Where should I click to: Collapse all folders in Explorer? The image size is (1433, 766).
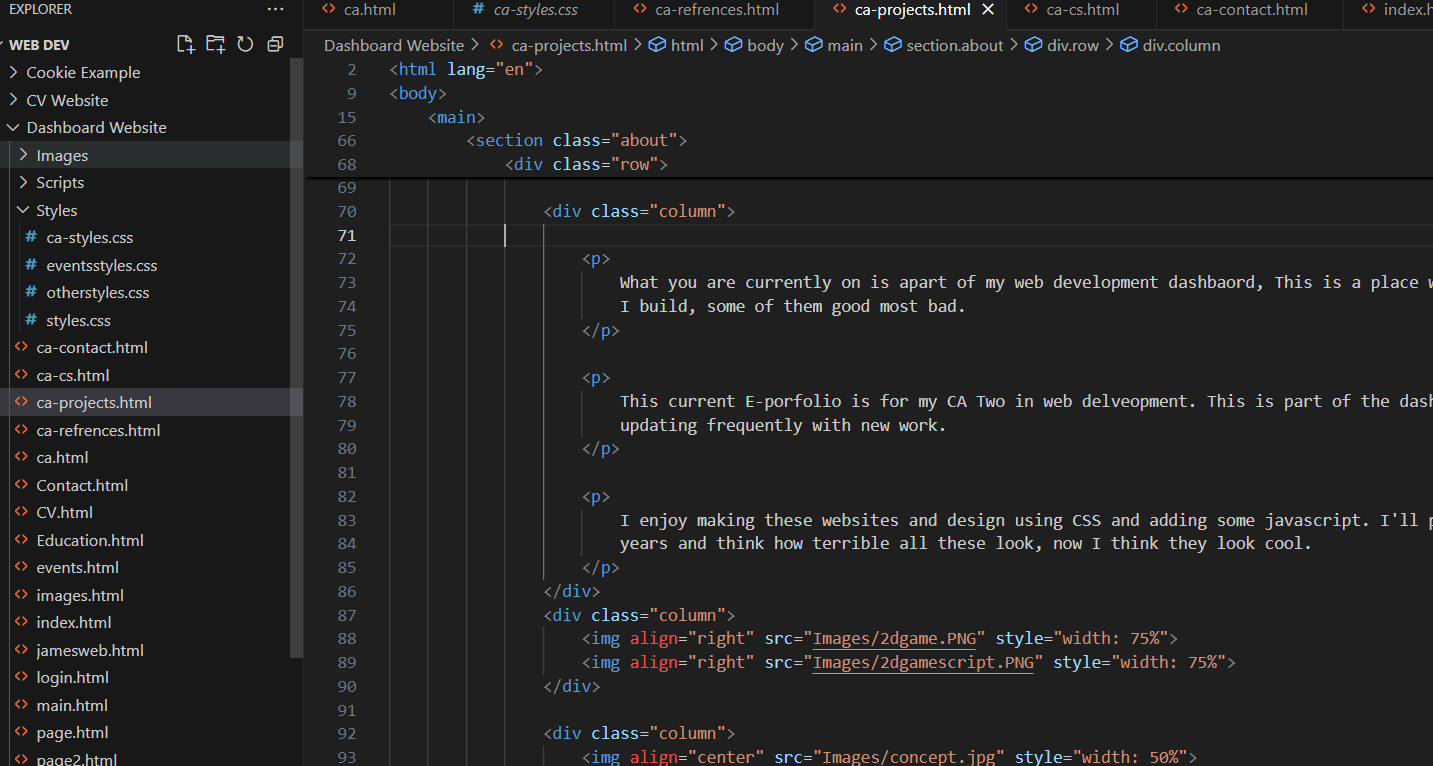click(275, 44)
